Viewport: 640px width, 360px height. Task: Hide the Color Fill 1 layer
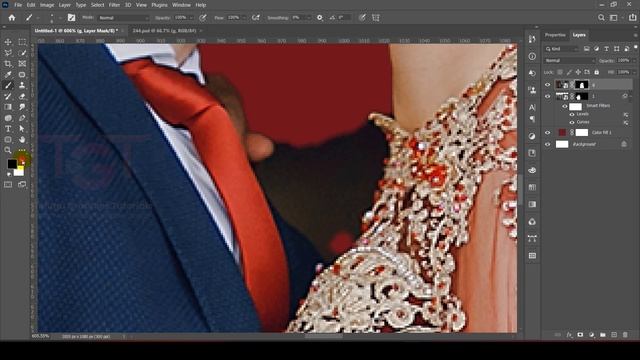coord(548,132)
